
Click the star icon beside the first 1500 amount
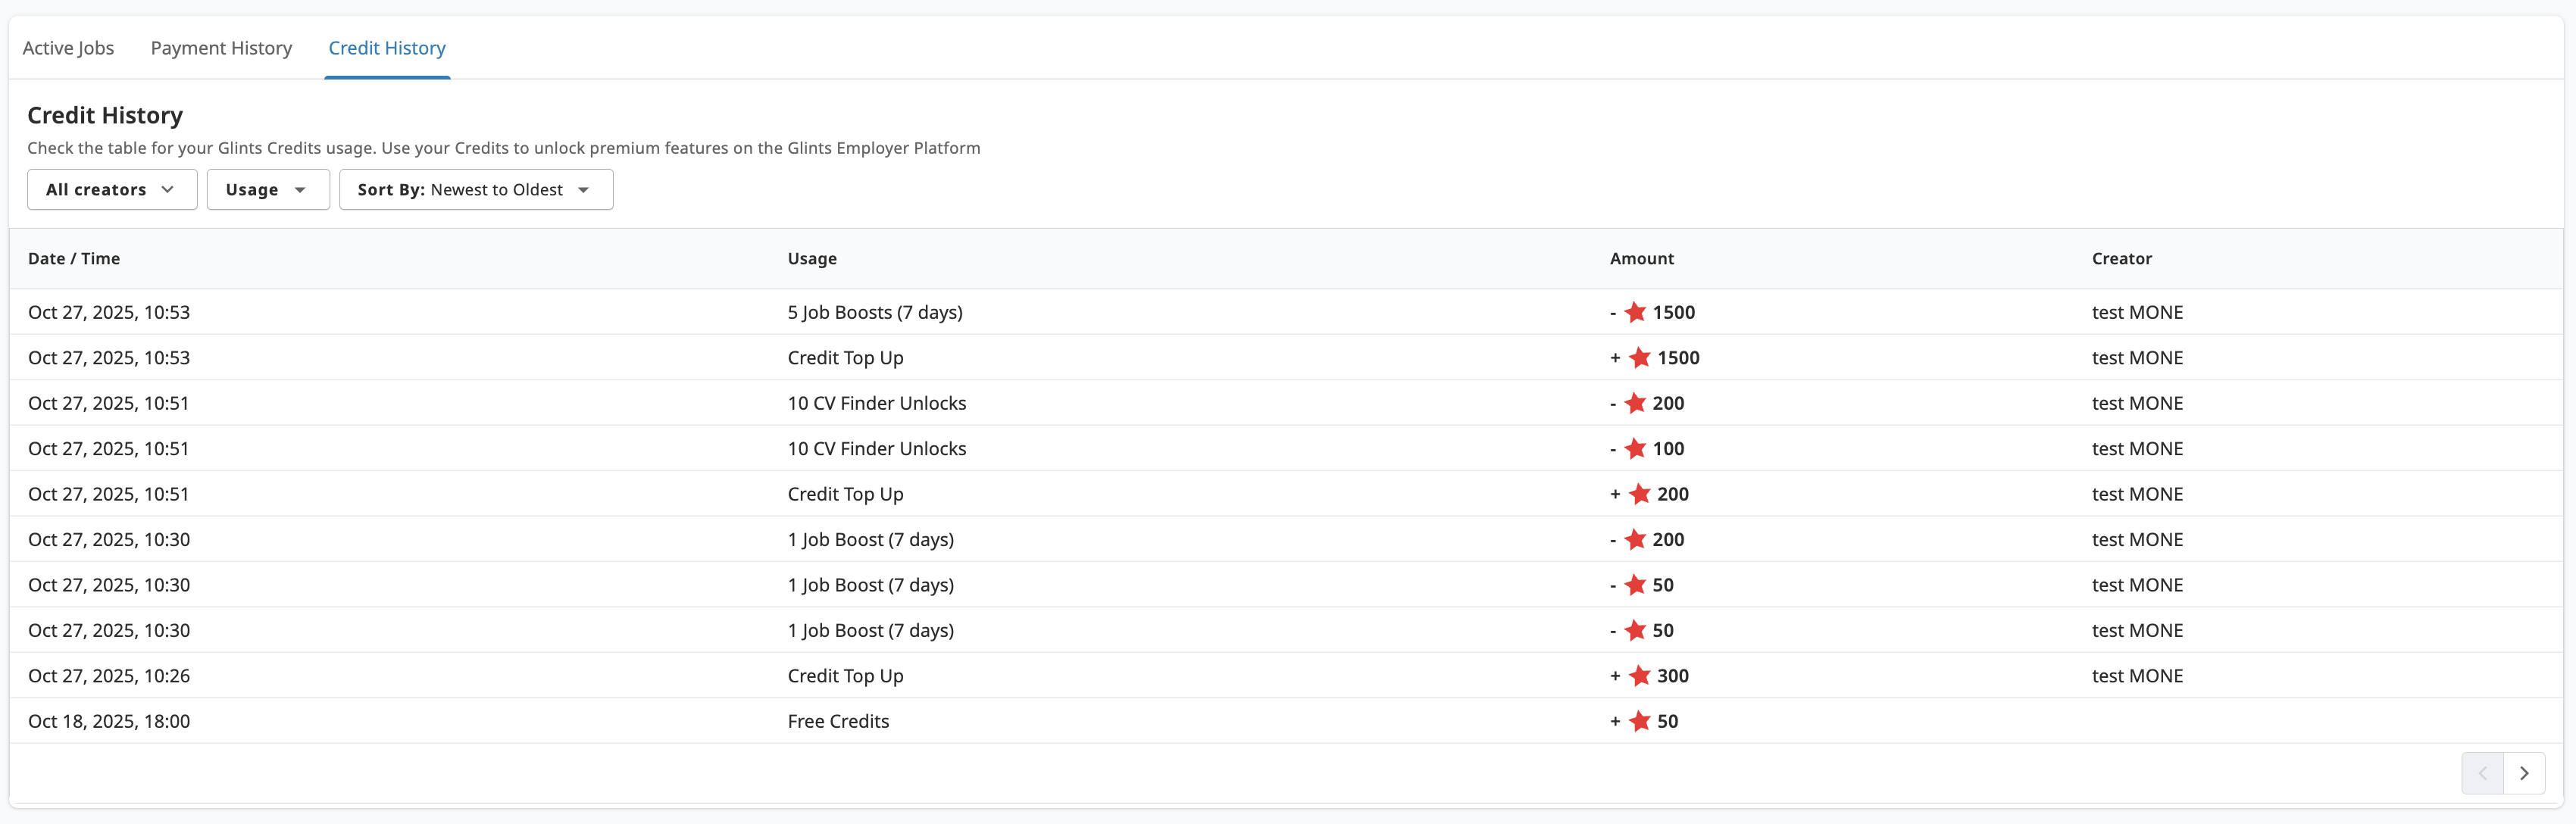1635,312
